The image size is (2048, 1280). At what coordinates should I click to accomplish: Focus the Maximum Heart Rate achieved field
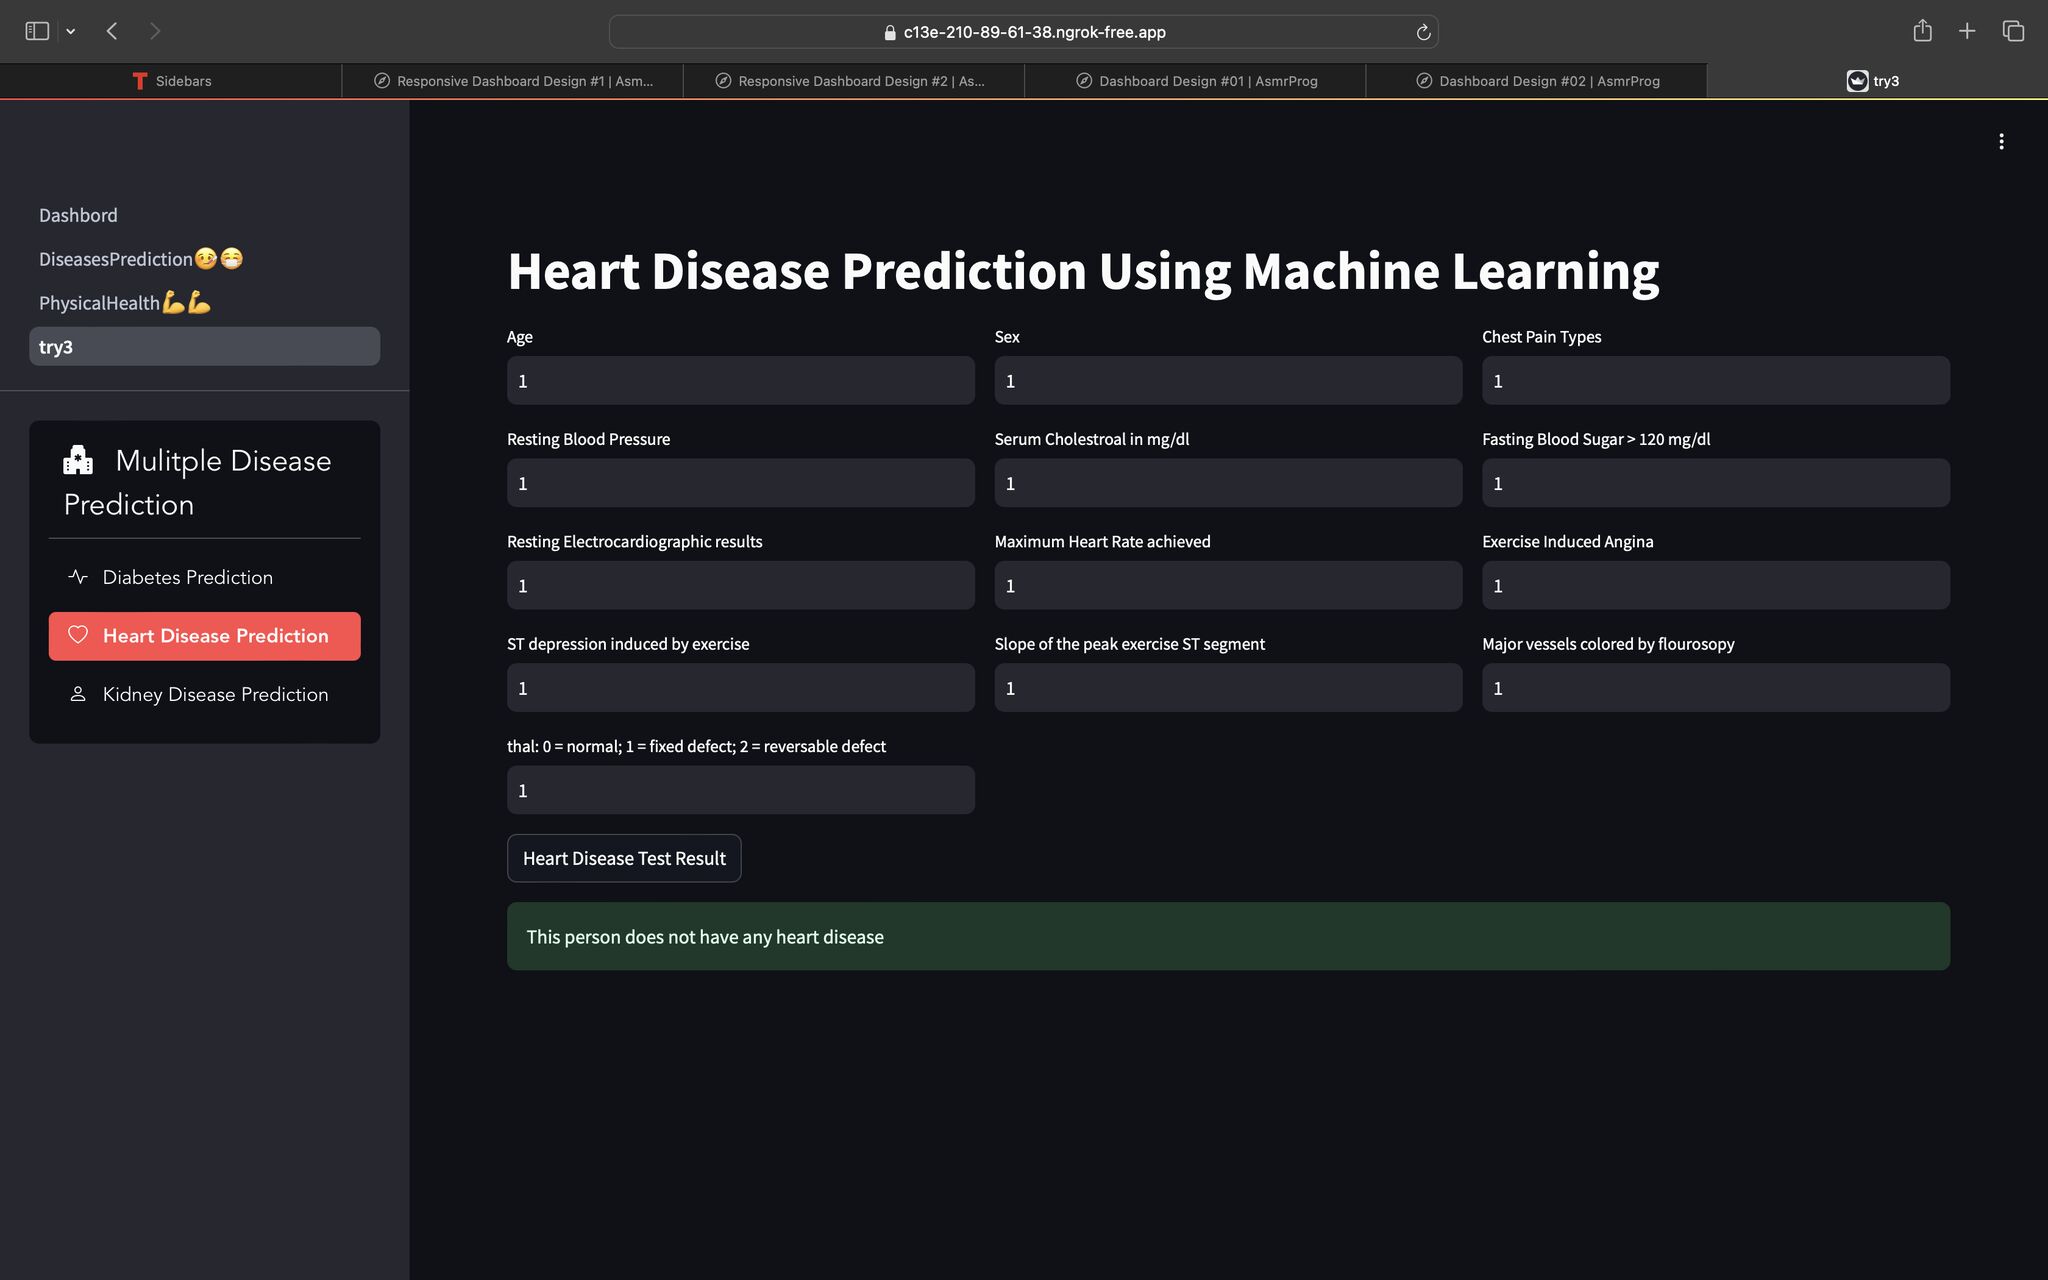tap(1228, 586)
